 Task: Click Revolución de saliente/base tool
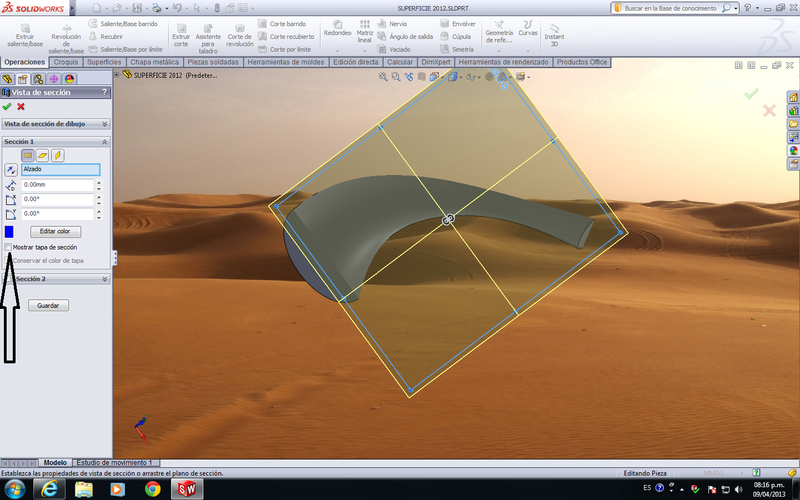click(x=66, y=38)
